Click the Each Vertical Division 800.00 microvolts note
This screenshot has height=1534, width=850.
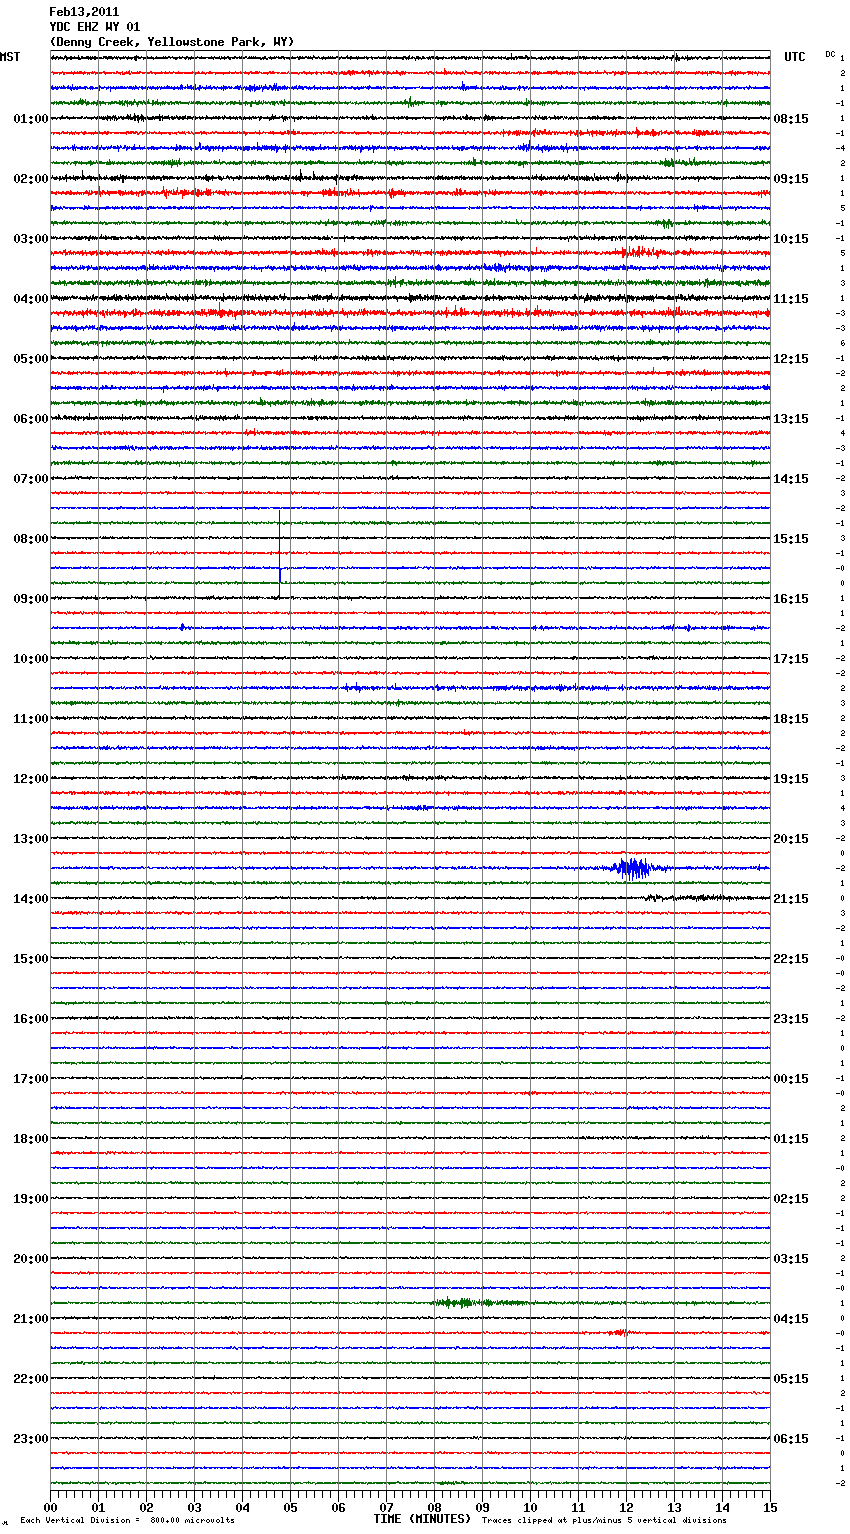[x=127, y=1521]
